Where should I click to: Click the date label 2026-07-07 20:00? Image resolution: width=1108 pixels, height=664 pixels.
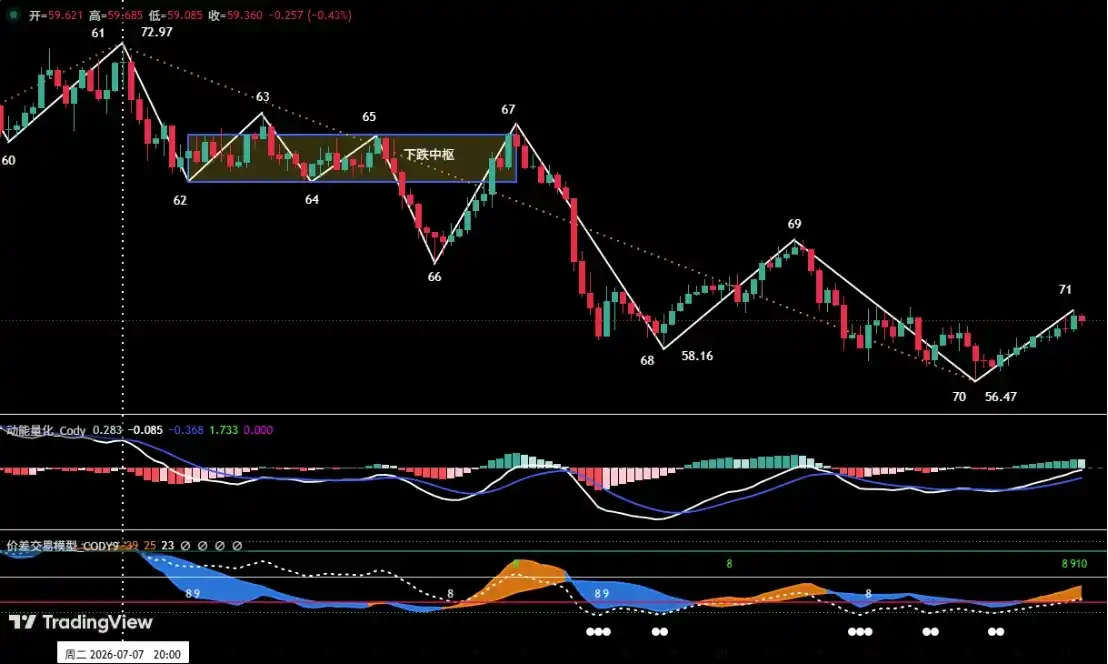pyautogui.click(x=123, y=654)
